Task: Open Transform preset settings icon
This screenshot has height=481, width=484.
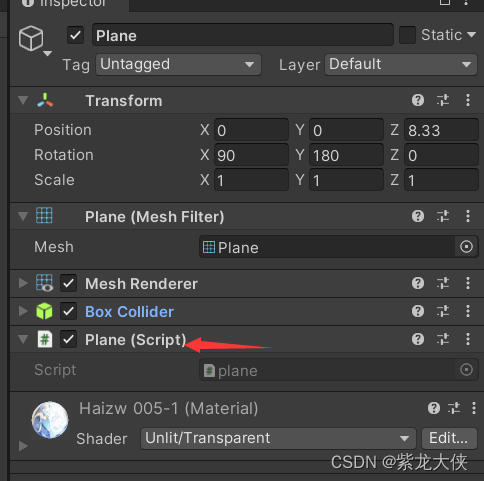Action: (443, 100)
